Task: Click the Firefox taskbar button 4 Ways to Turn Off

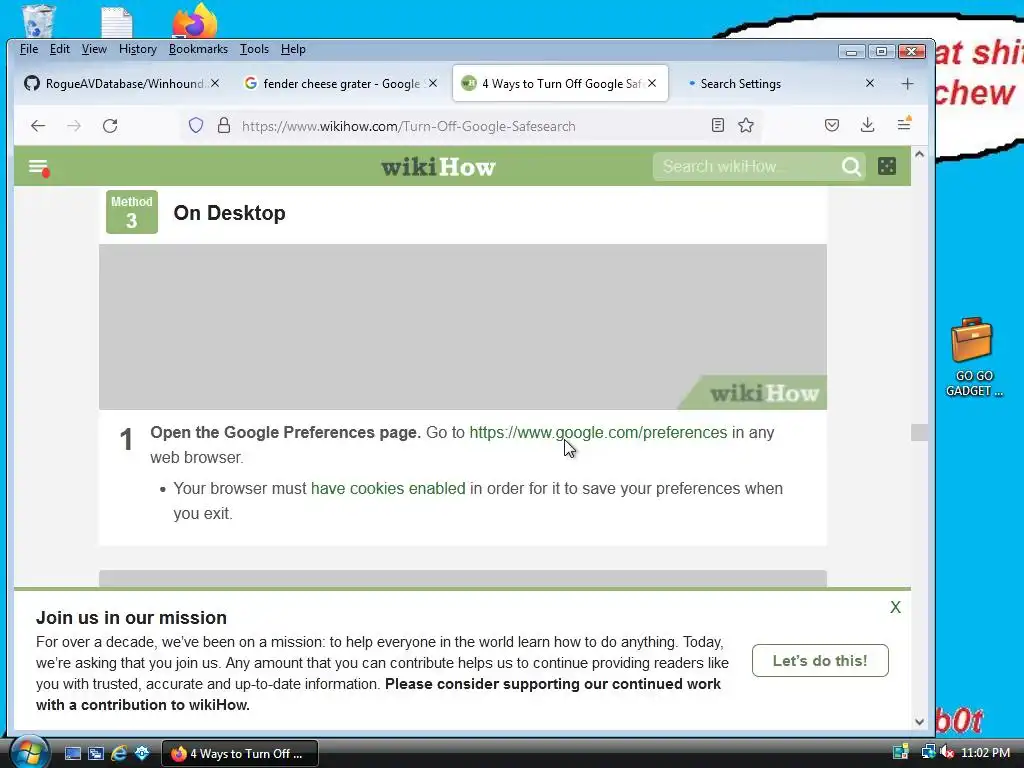Action: pyautogui.click(x=240, y=754)
